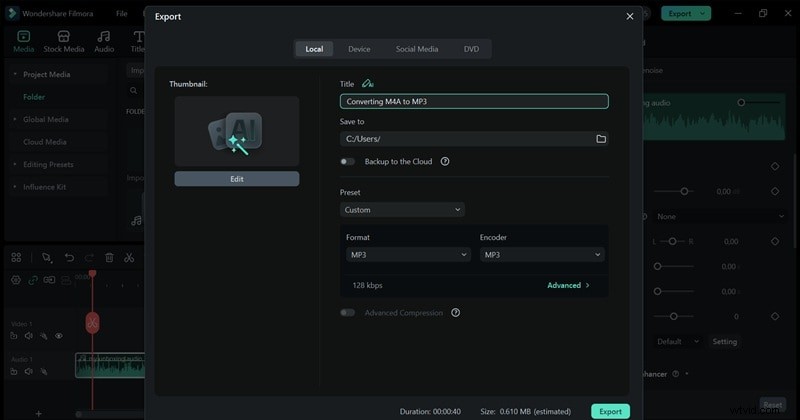This screenshot has height=420, width=800.
Task: Click the Advanced Compression help icon
Action: point(455,312)
